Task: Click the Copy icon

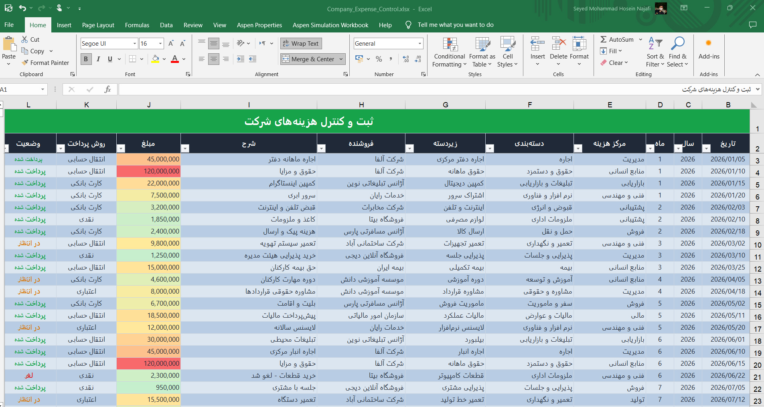Action: (x=25, y=51)
